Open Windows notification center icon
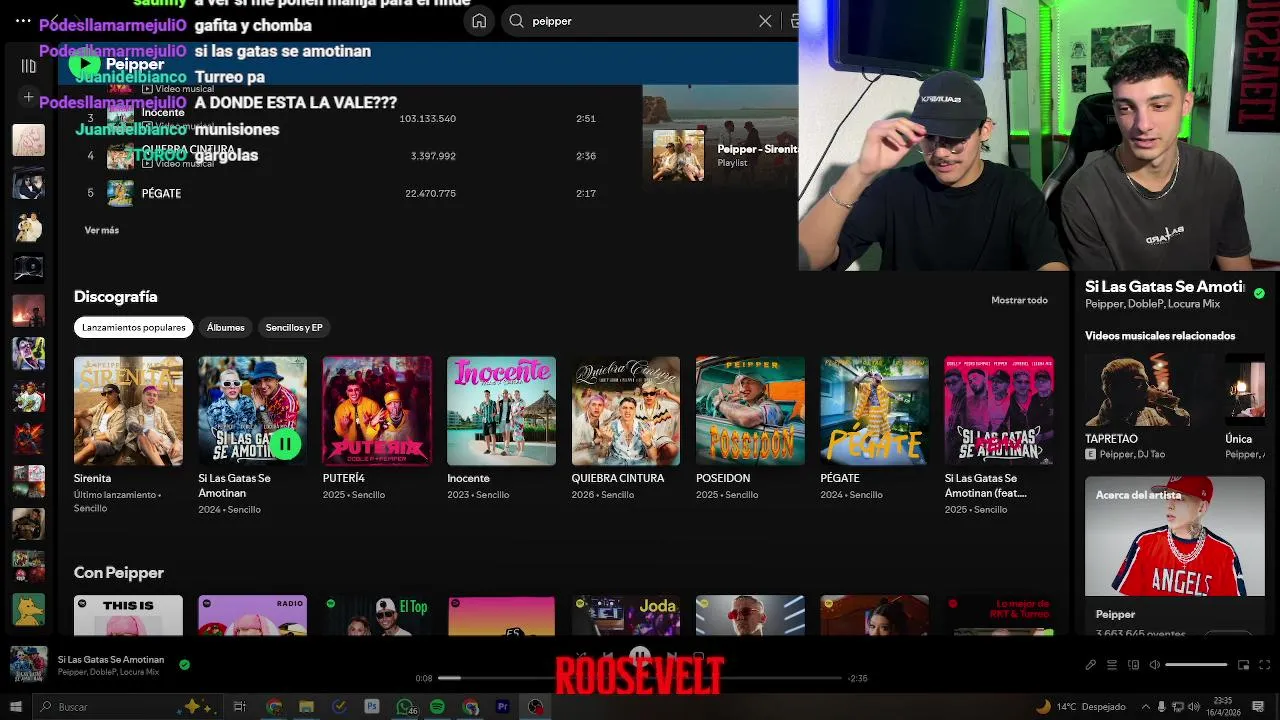 tap(1258, 707)
